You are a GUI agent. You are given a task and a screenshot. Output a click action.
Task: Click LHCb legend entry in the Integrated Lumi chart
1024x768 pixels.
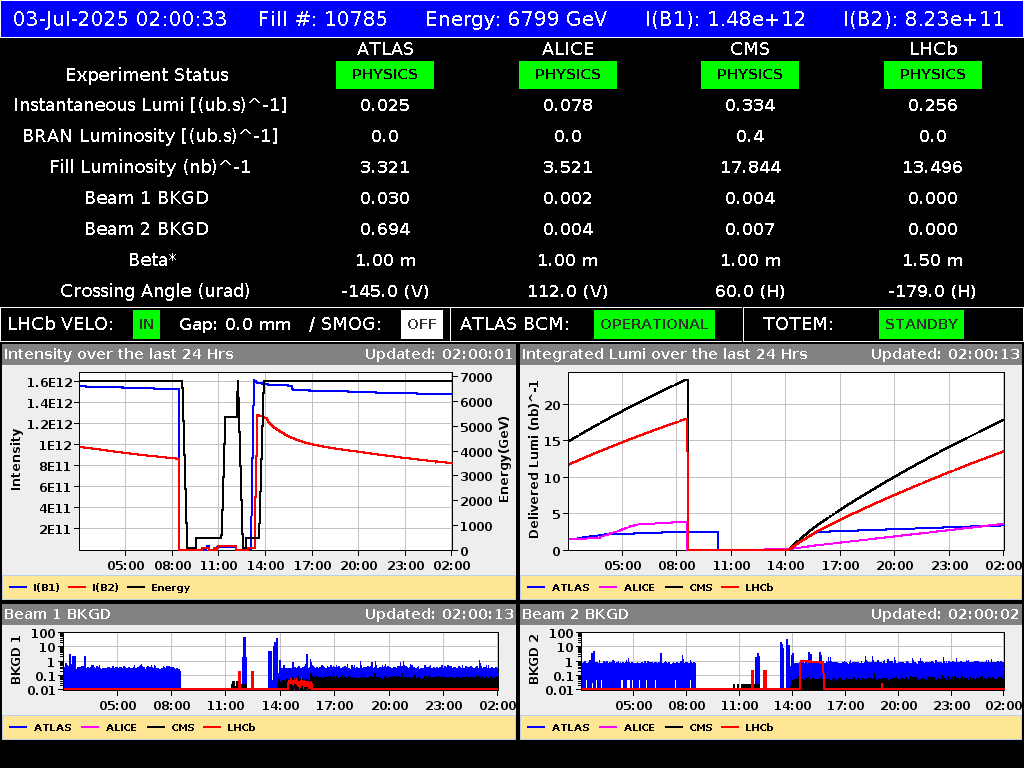coord(747,587)
